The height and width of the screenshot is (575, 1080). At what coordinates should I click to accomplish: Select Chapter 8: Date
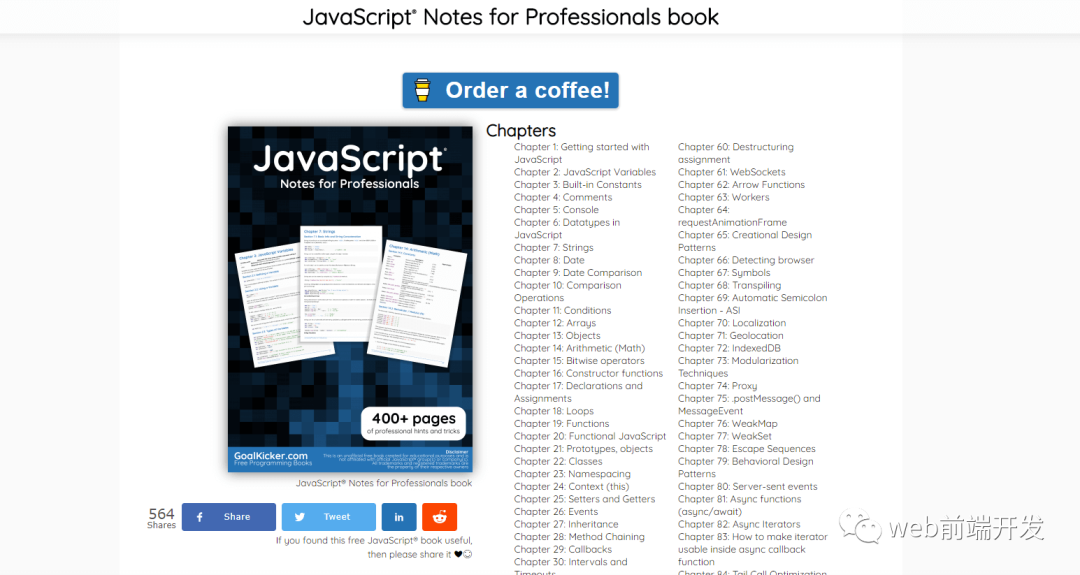tap(549, 260)
